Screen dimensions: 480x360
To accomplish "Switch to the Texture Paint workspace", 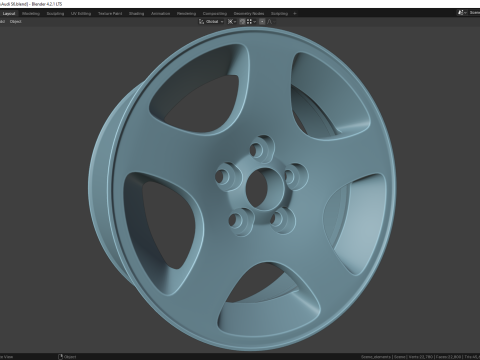I will click(110, 14).
